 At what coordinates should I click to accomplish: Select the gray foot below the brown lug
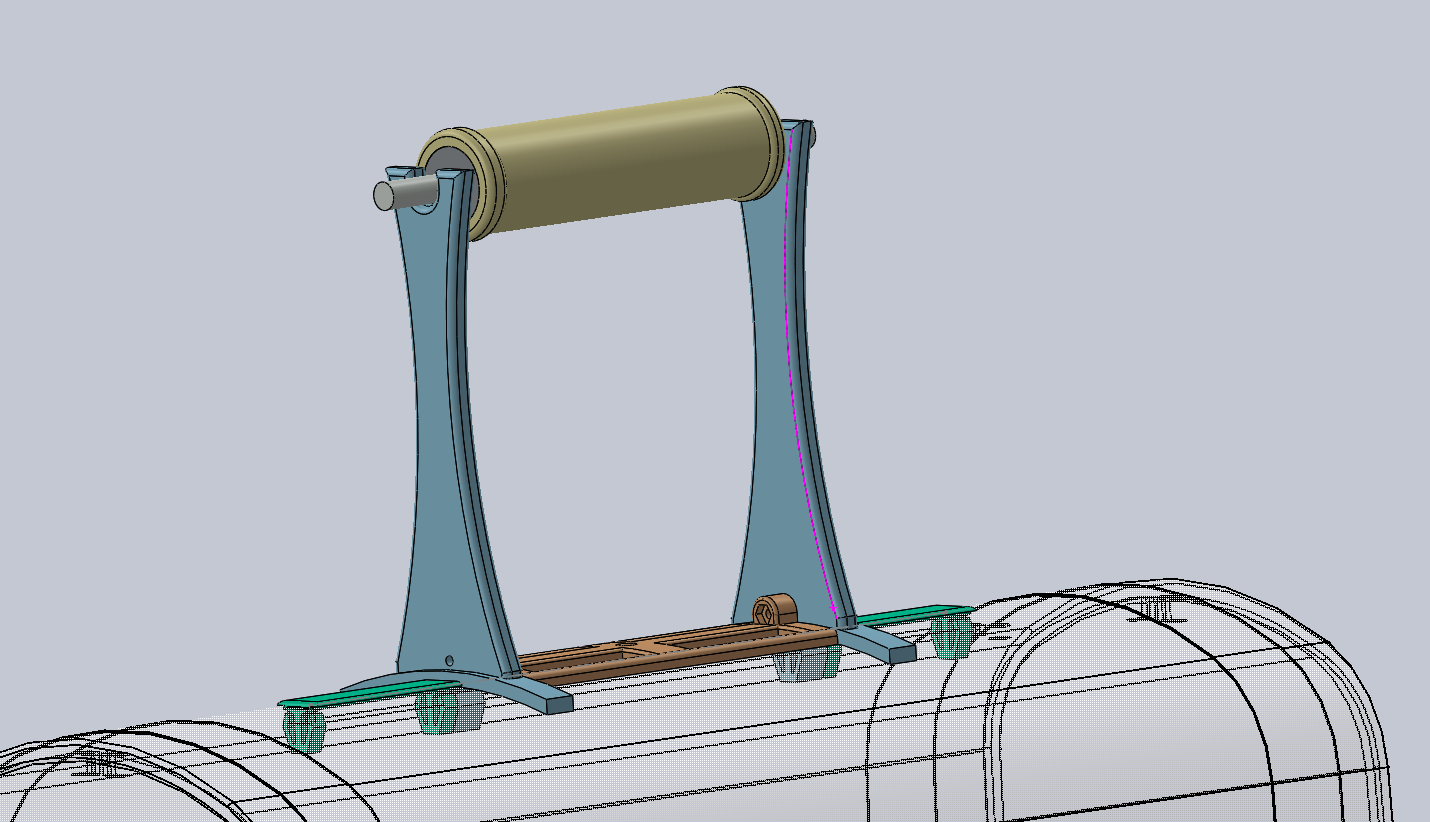808,663
